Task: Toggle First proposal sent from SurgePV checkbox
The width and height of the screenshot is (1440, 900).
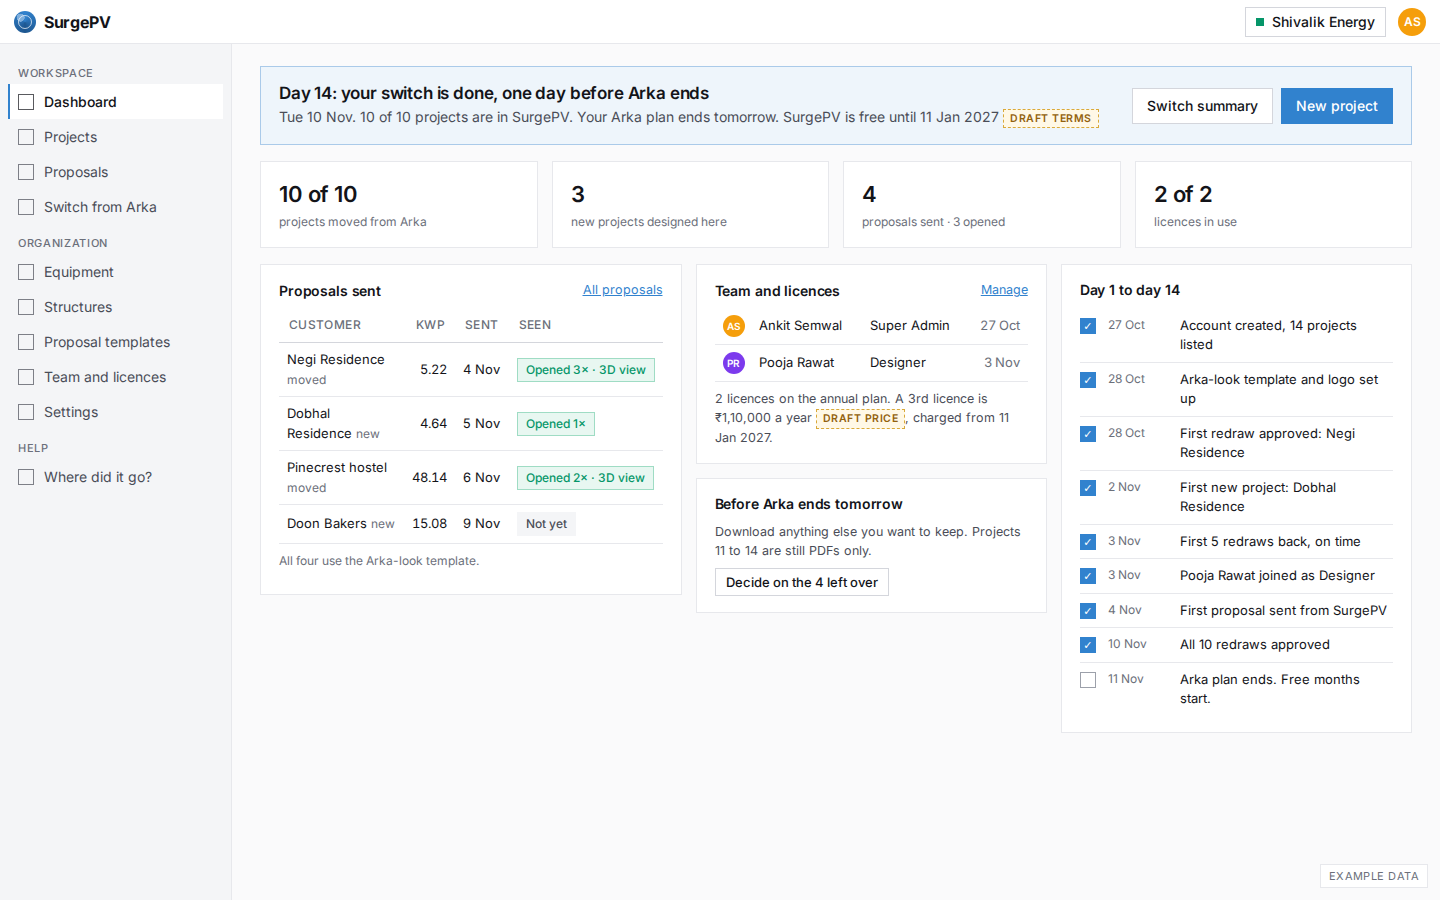Action: tap(1088, 611)
